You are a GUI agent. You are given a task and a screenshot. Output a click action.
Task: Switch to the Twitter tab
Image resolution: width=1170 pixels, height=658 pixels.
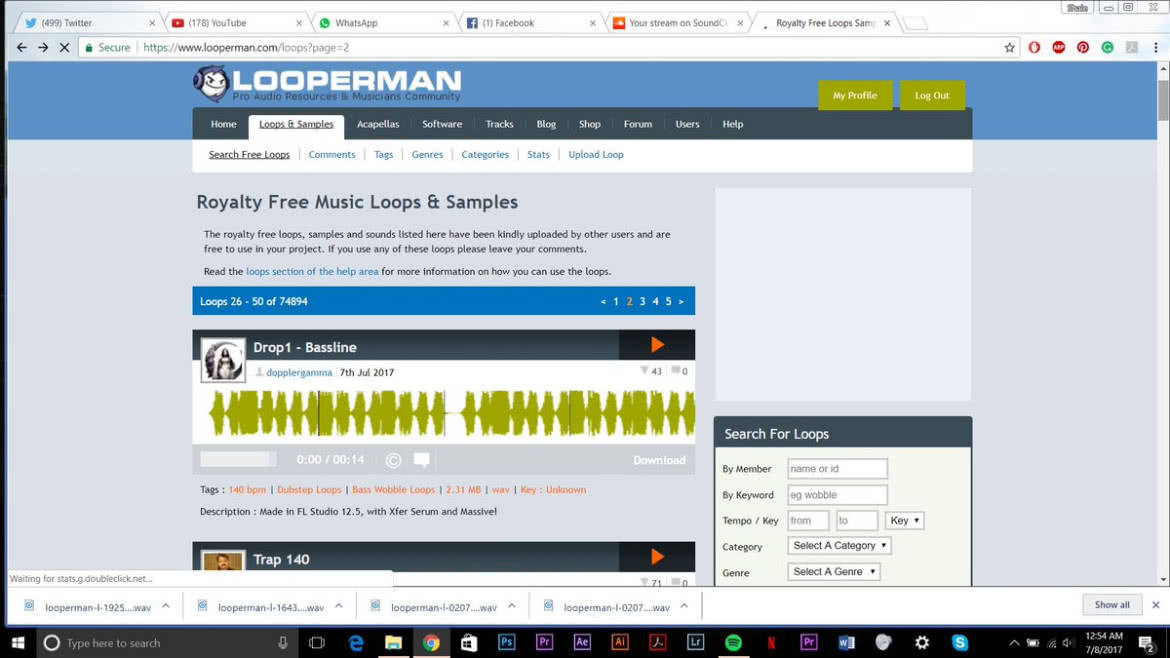87,23
